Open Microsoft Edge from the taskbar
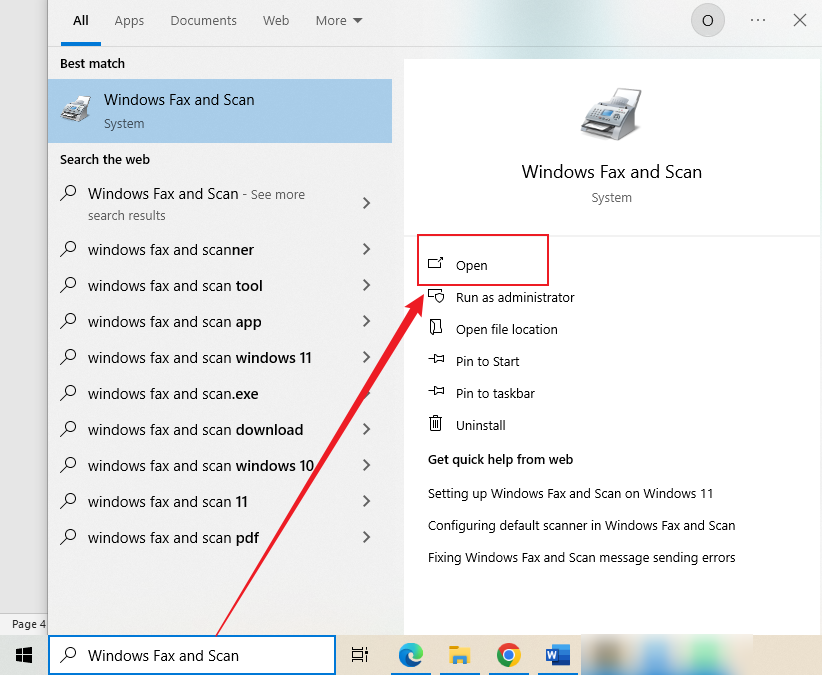 tap(410, 655)
